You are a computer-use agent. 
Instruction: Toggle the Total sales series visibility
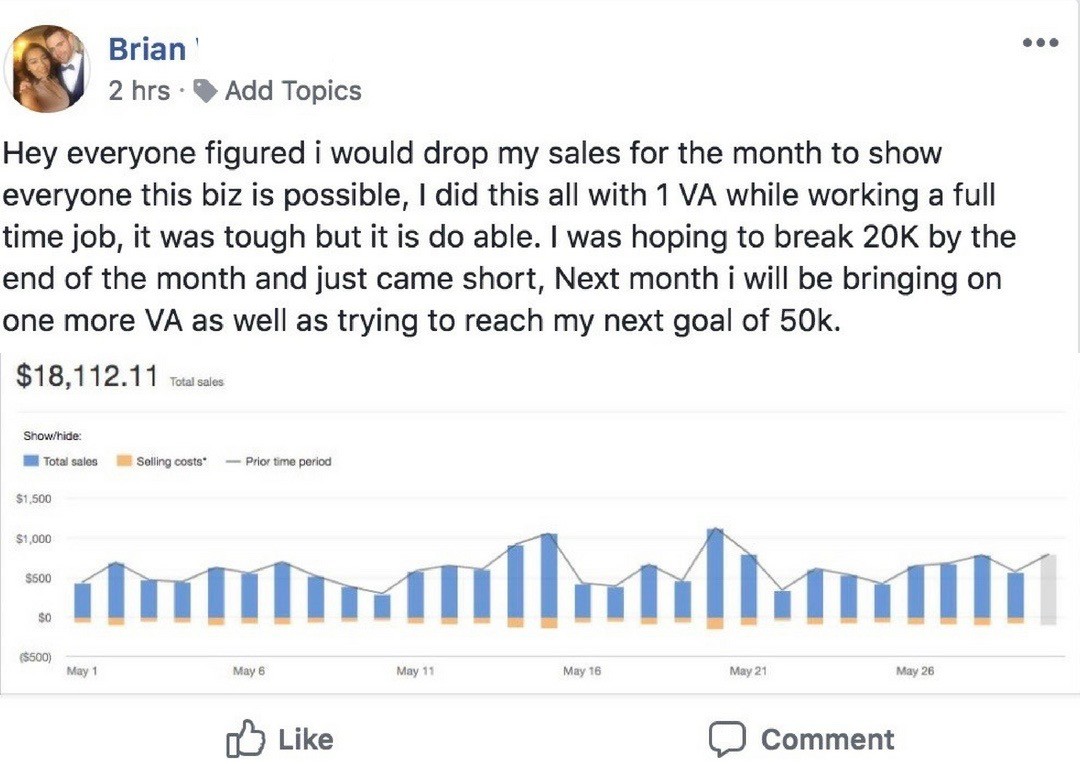coord(61,461)
